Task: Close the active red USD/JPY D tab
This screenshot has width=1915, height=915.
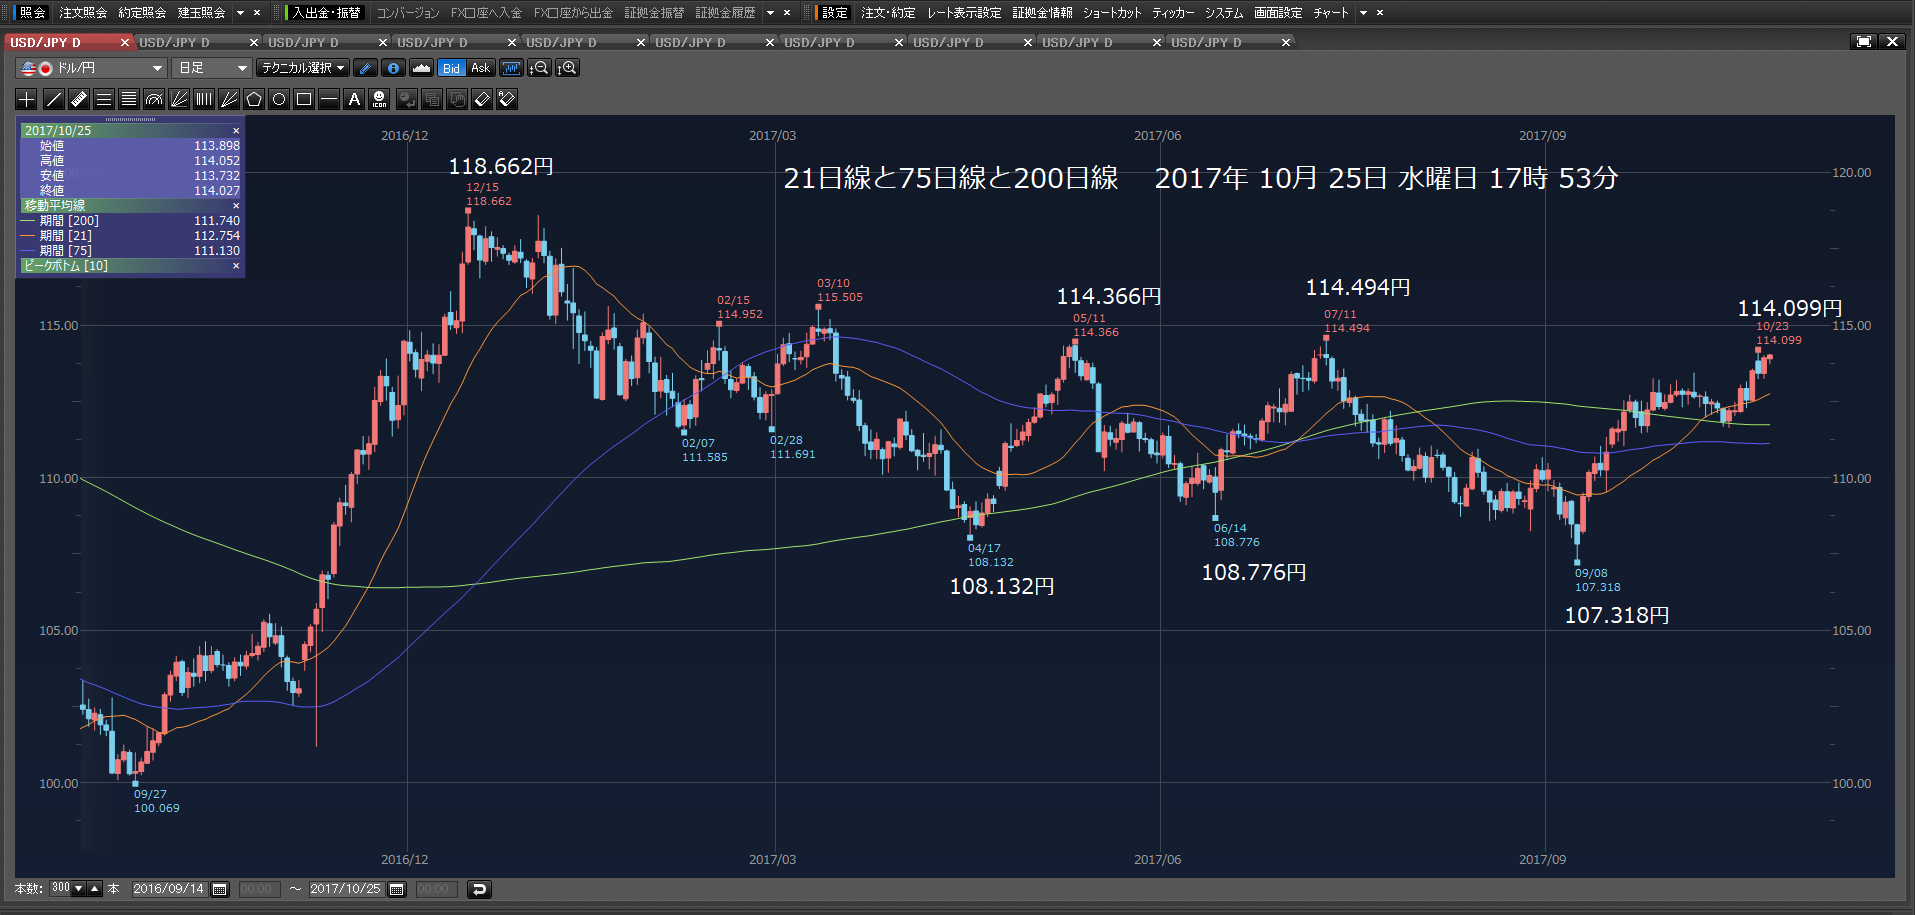Action: tap(125, 42)
